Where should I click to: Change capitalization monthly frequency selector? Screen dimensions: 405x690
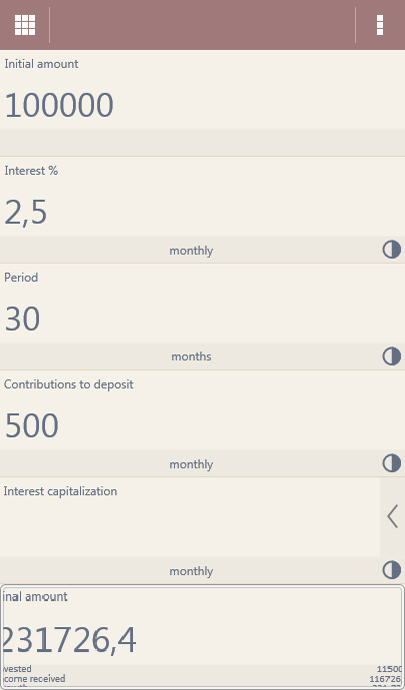(191, 571)
